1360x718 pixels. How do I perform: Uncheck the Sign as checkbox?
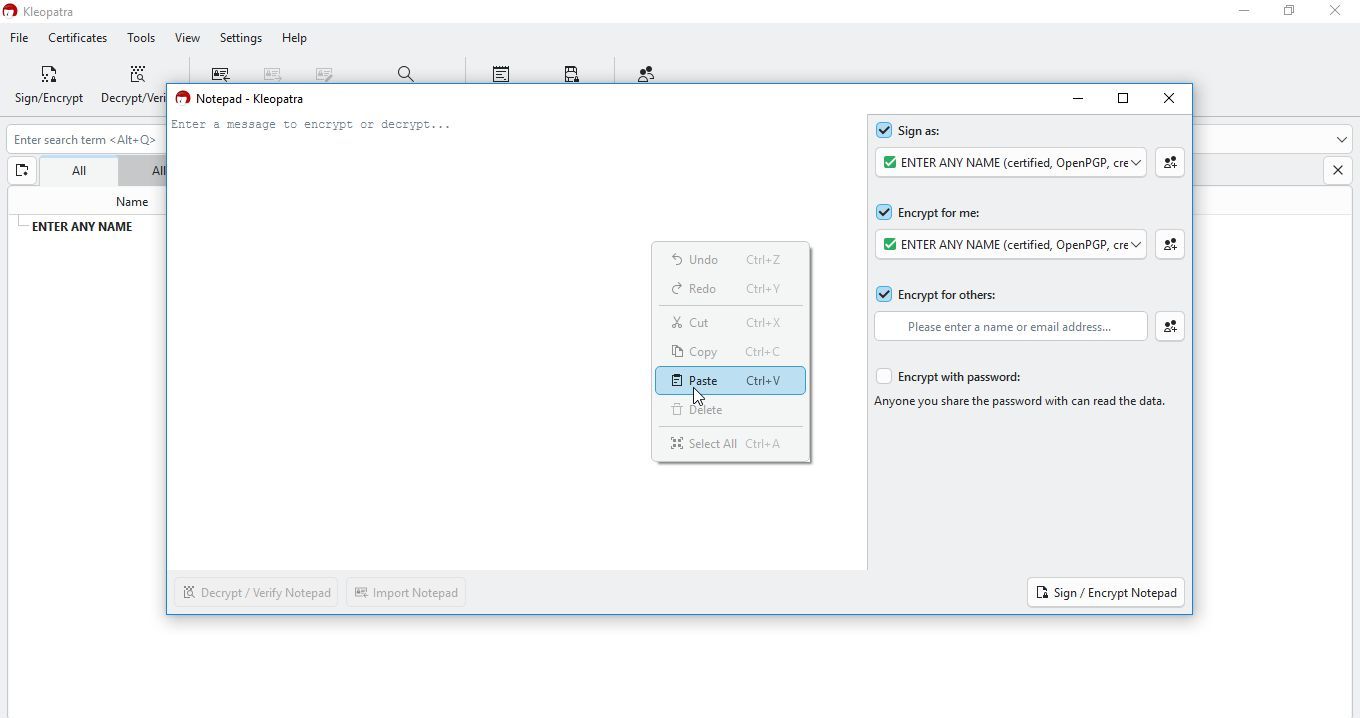884,131
